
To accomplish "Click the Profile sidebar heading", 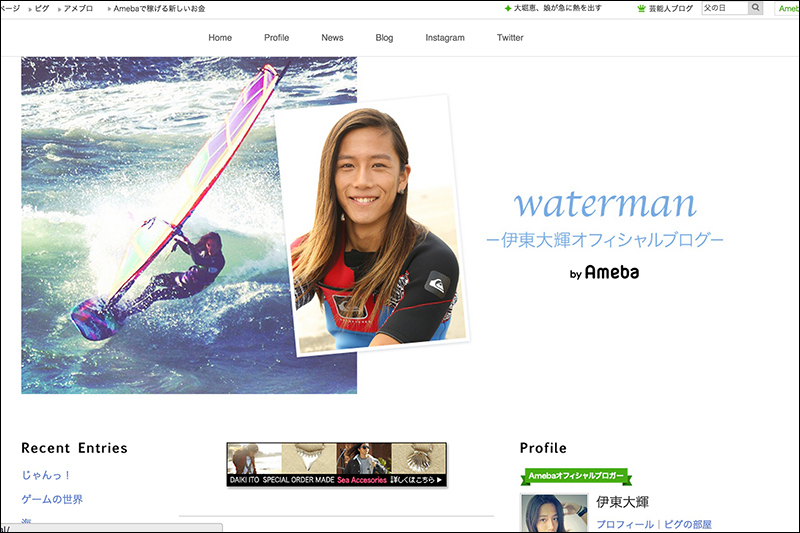I will [543, 448].
